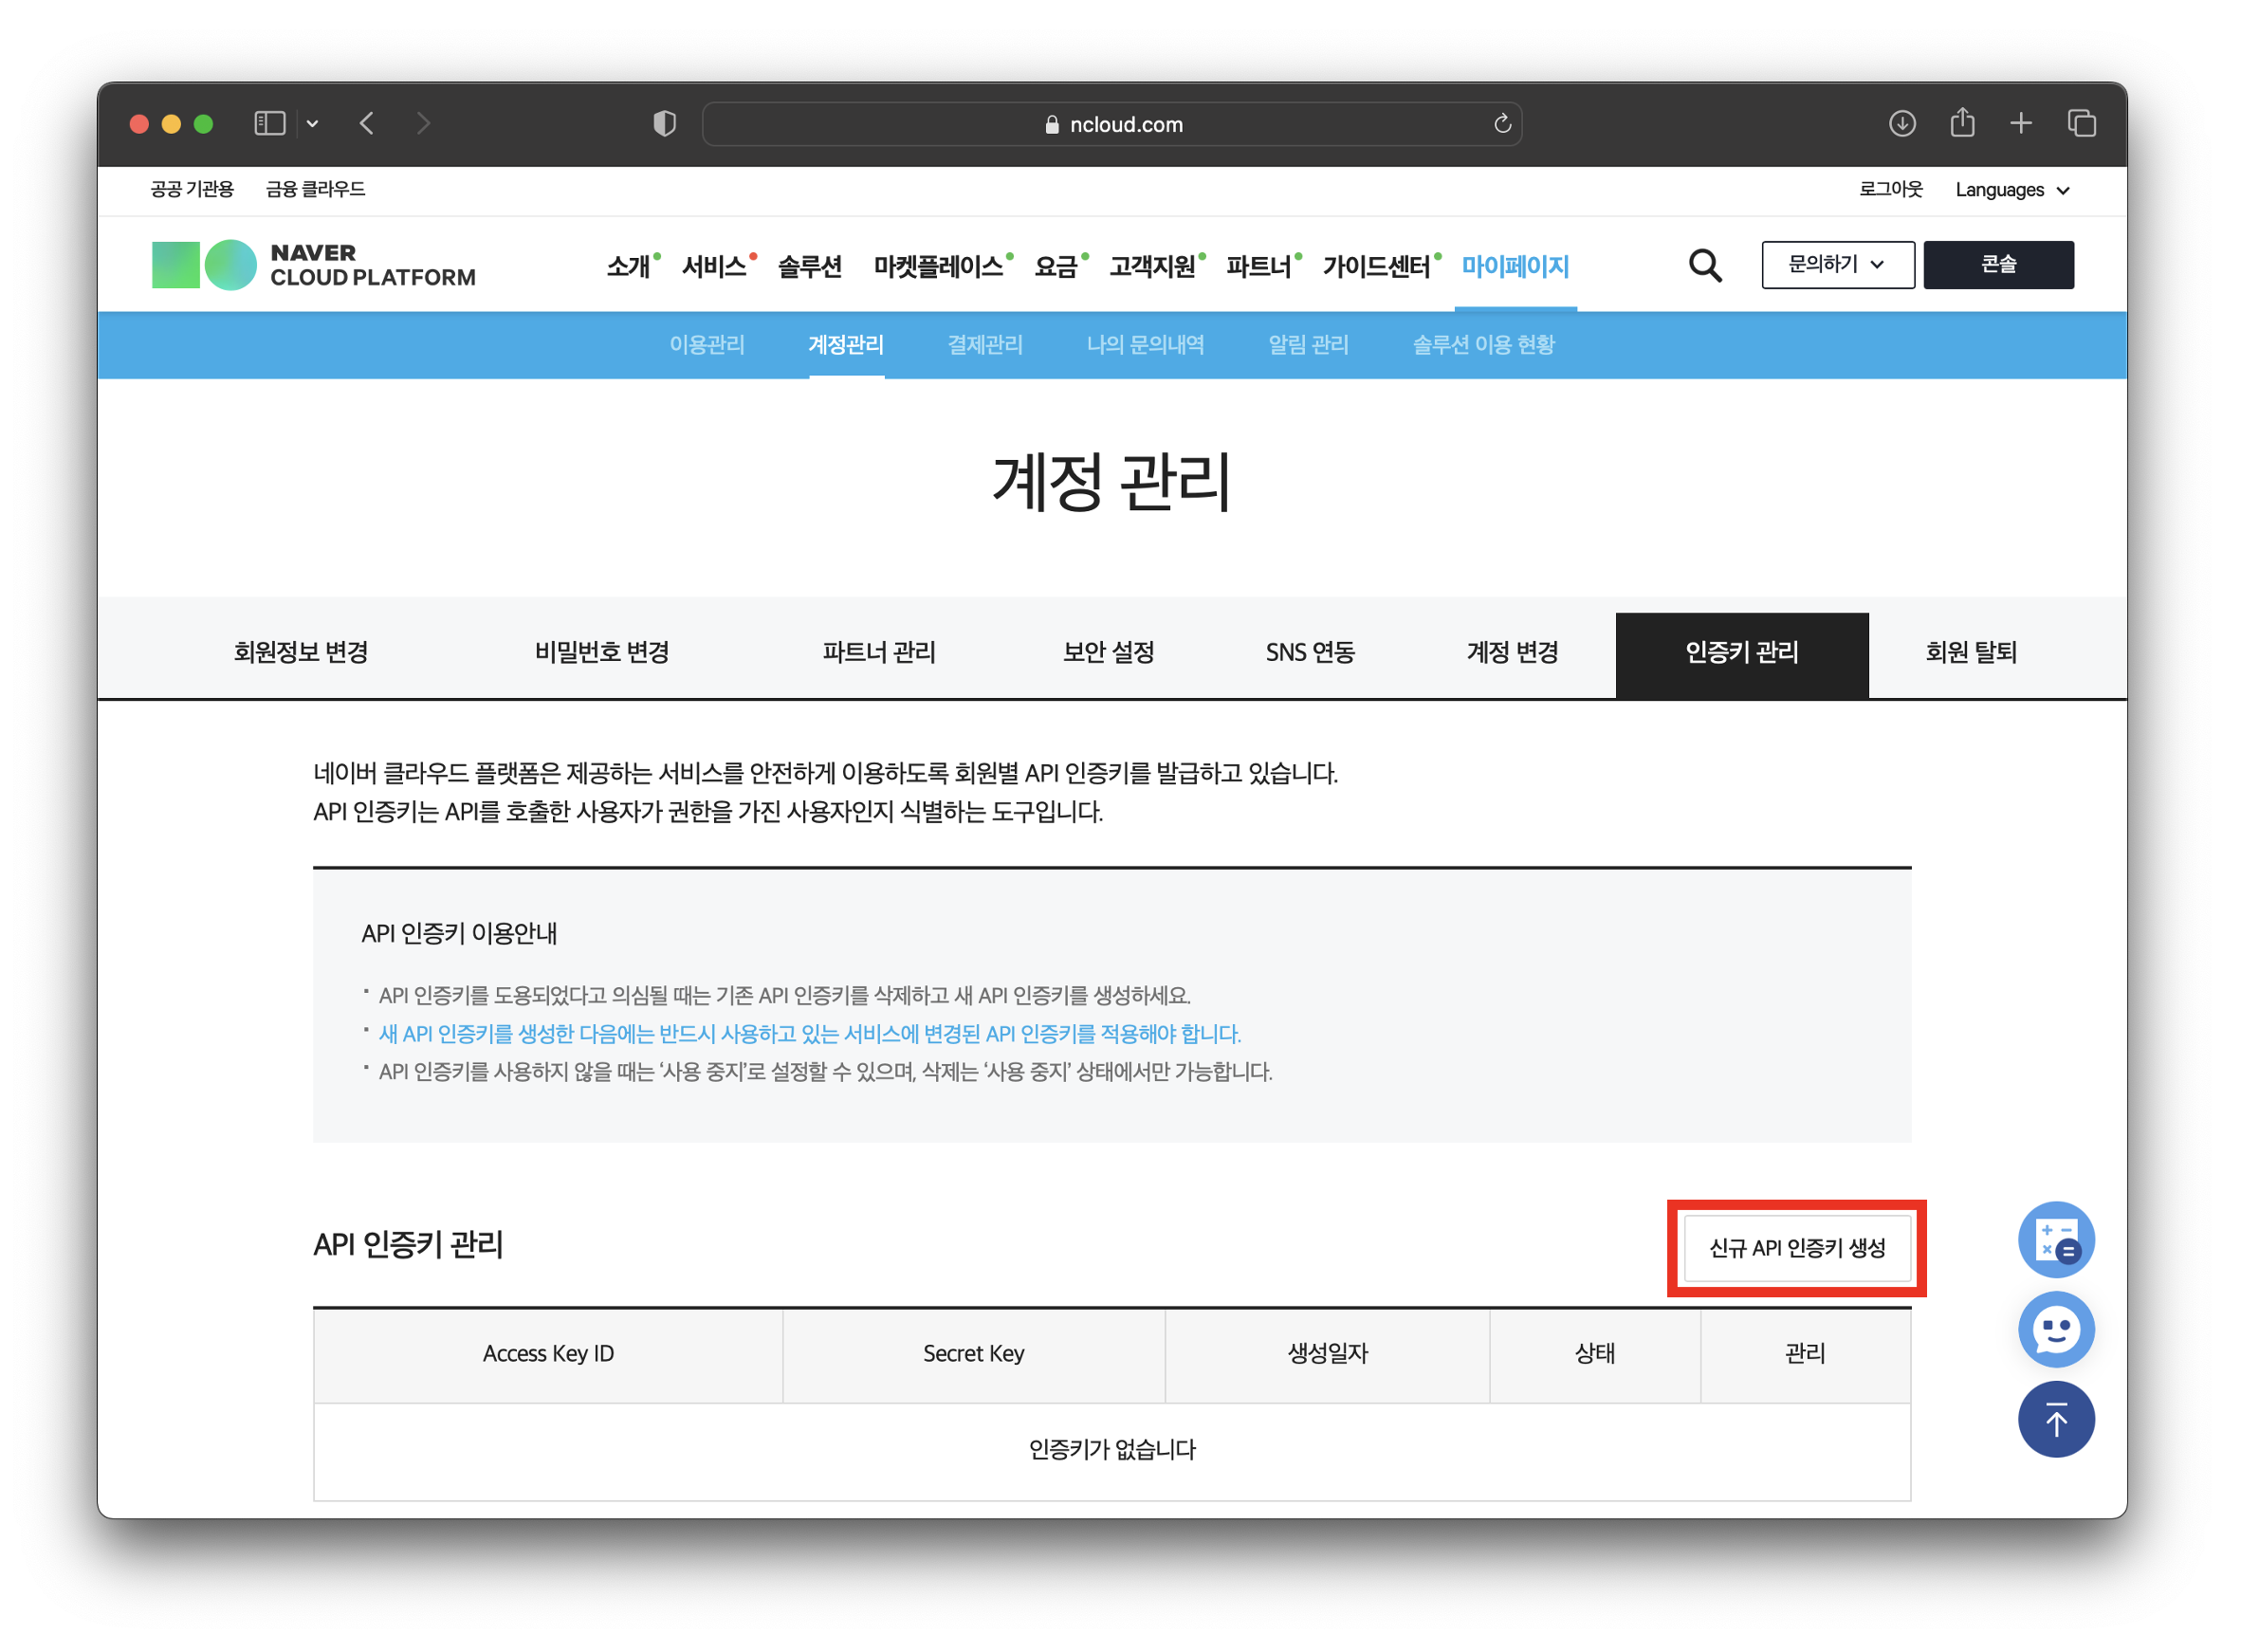This screenshot has width=2259, height=1652.
Task: Click the scroll-to-top arrow button
Action: click(x=2055, y=1418)
